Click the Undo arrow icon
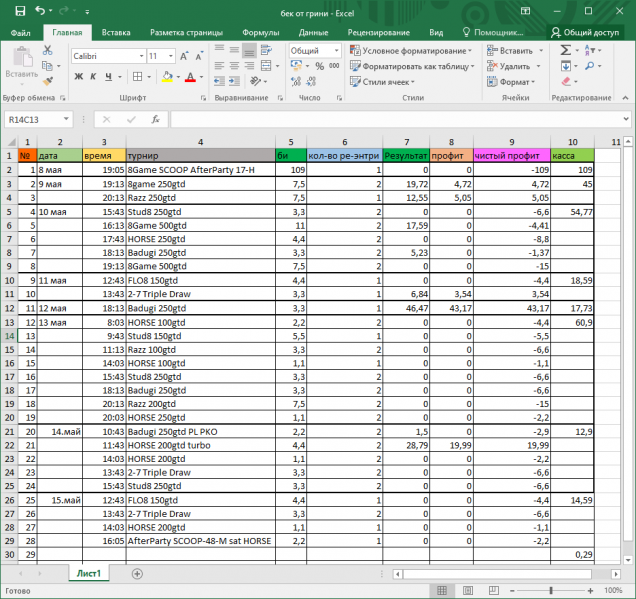636x599 pixels. point(40,11)
